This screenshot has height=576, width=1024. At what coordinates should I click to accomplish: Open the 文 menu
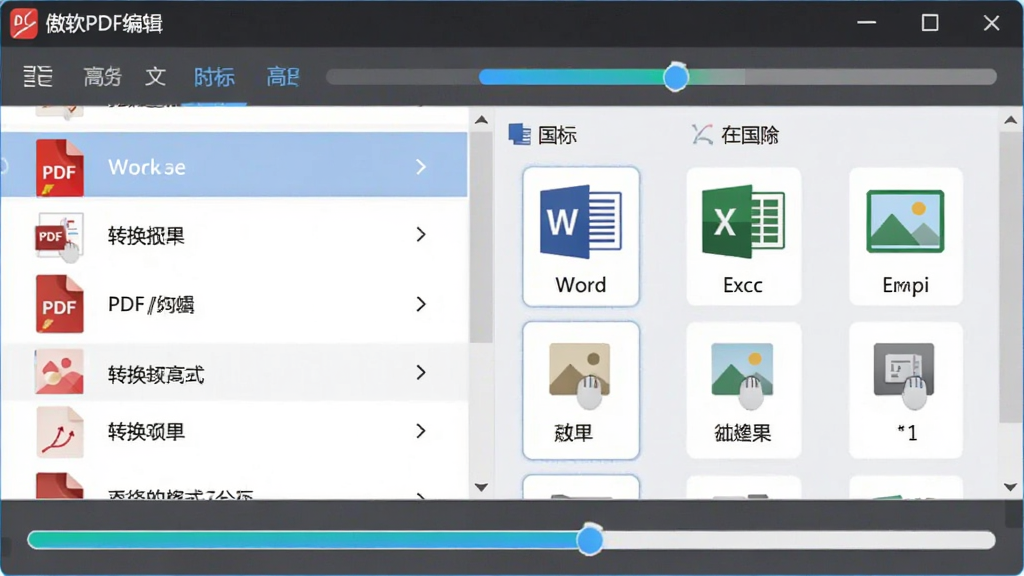tap(155, 76)
